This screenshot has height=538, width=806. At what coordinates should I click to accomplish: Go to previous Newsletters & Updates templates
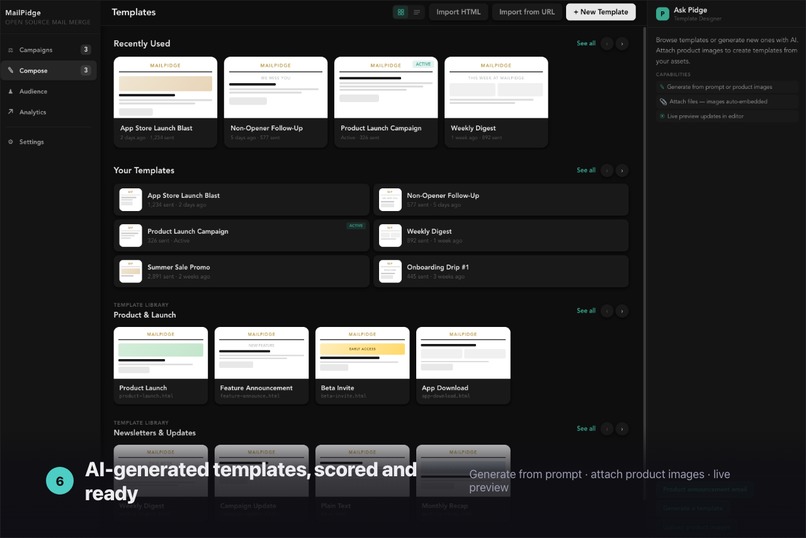click(607, 429)
